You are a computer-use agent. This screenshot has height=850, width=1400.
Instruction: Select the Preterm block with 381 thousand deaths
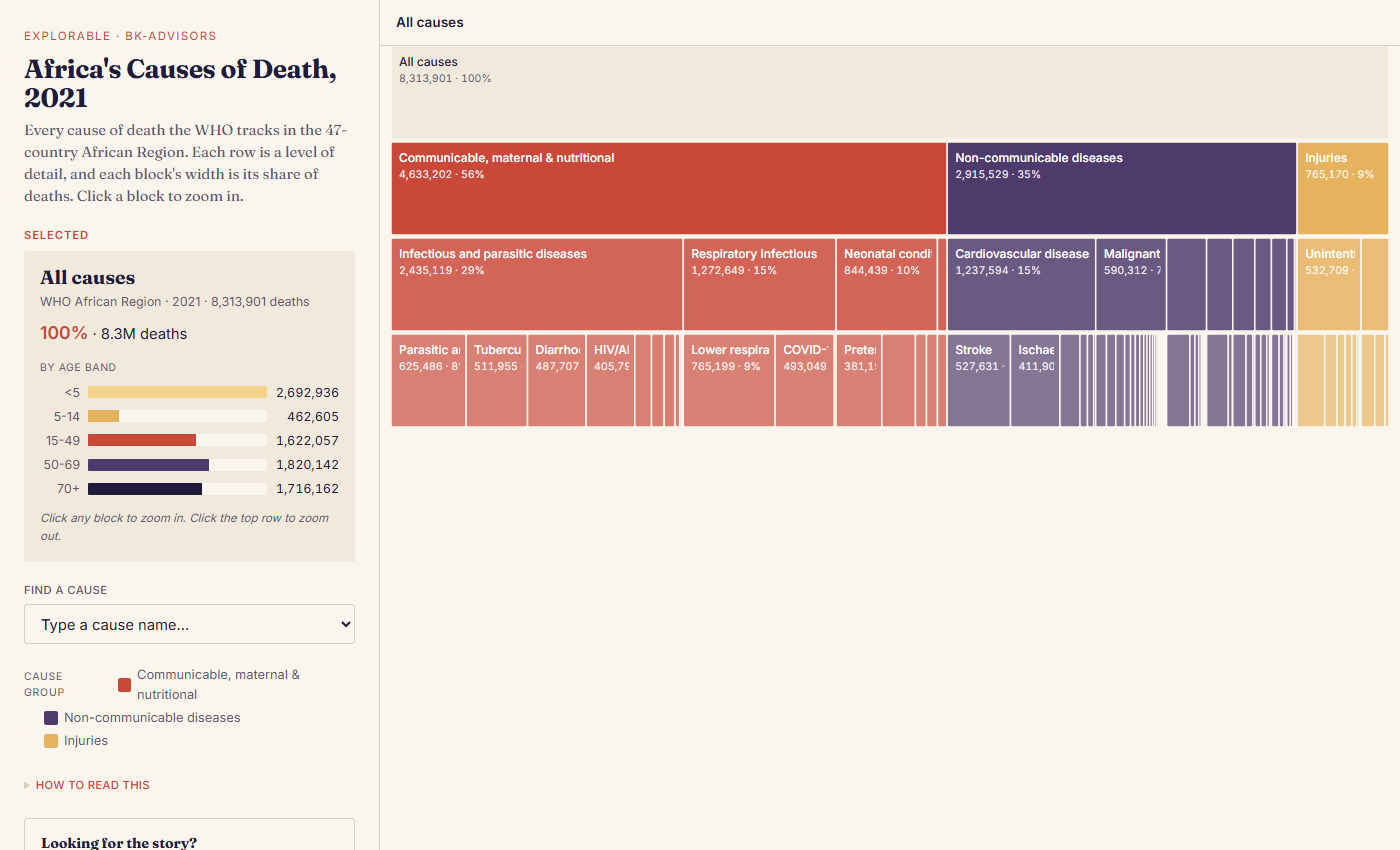coord(859,380)
